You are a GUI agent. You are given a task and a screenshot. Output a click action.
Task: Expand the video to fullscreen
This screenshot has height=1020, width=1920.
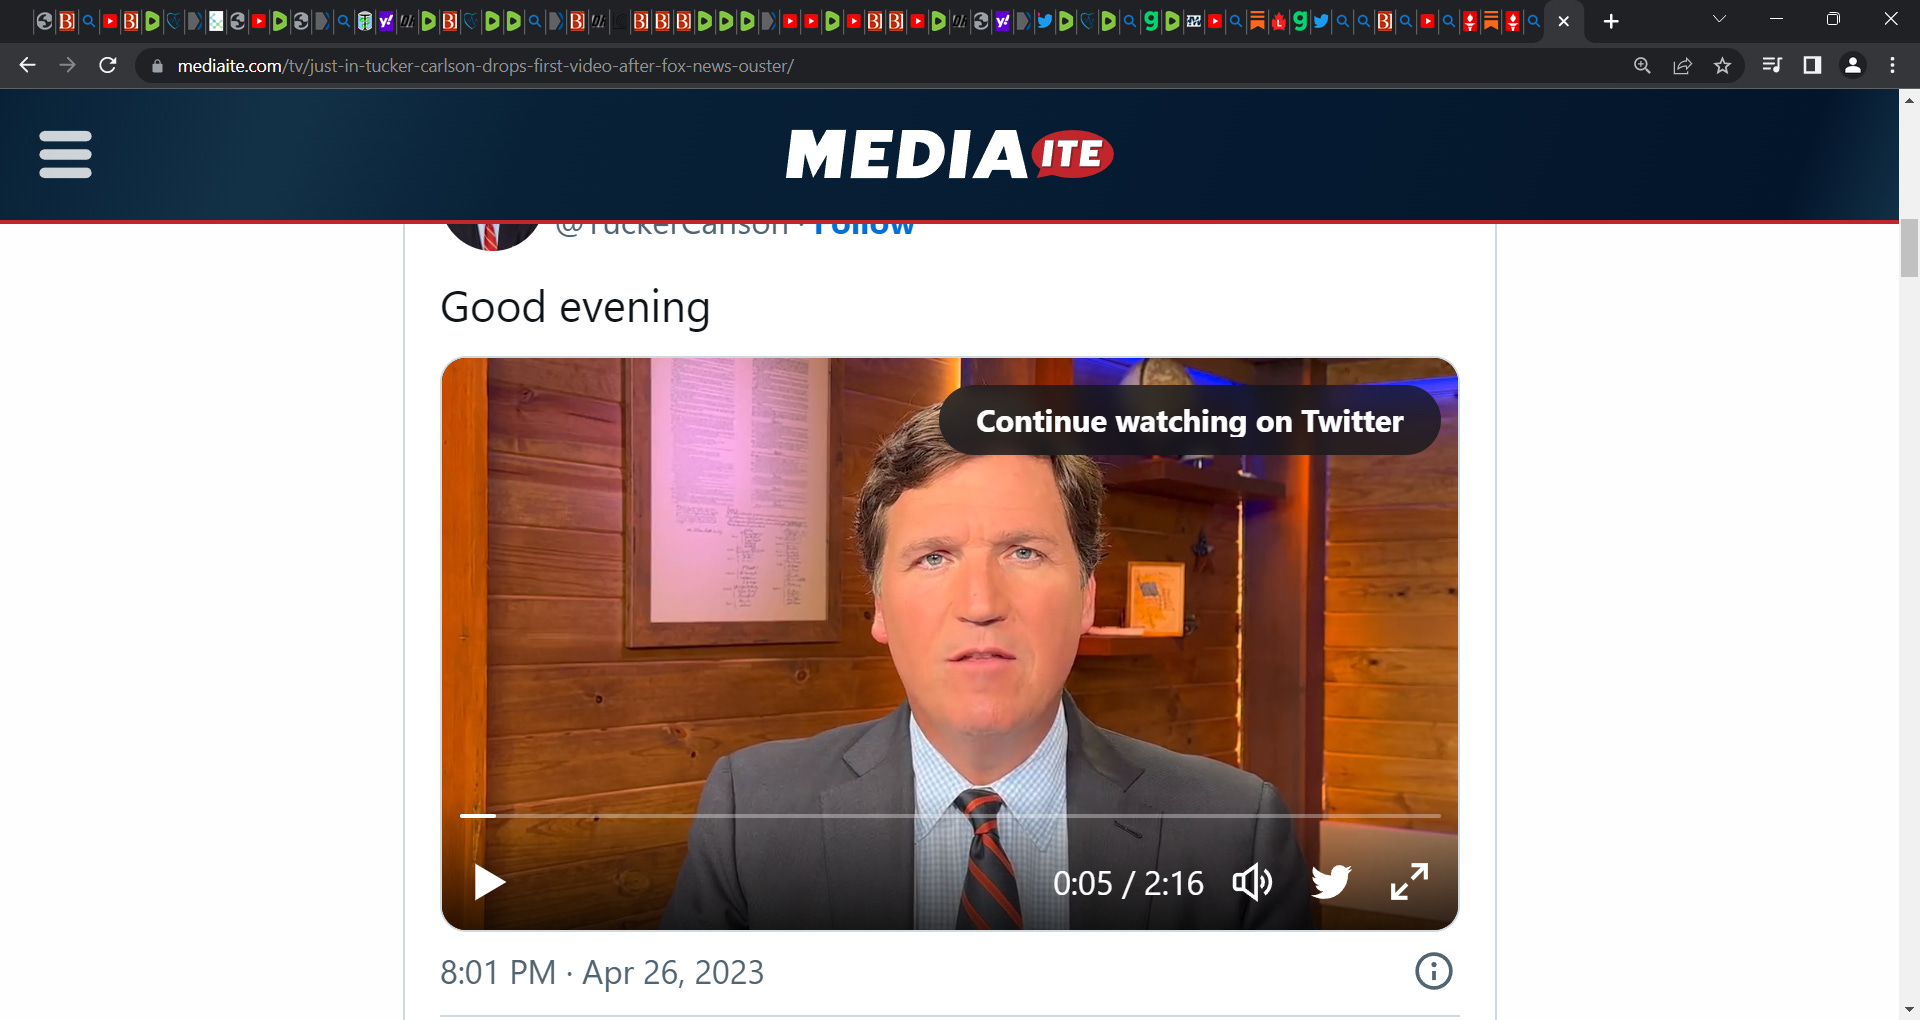point(1409,882)
